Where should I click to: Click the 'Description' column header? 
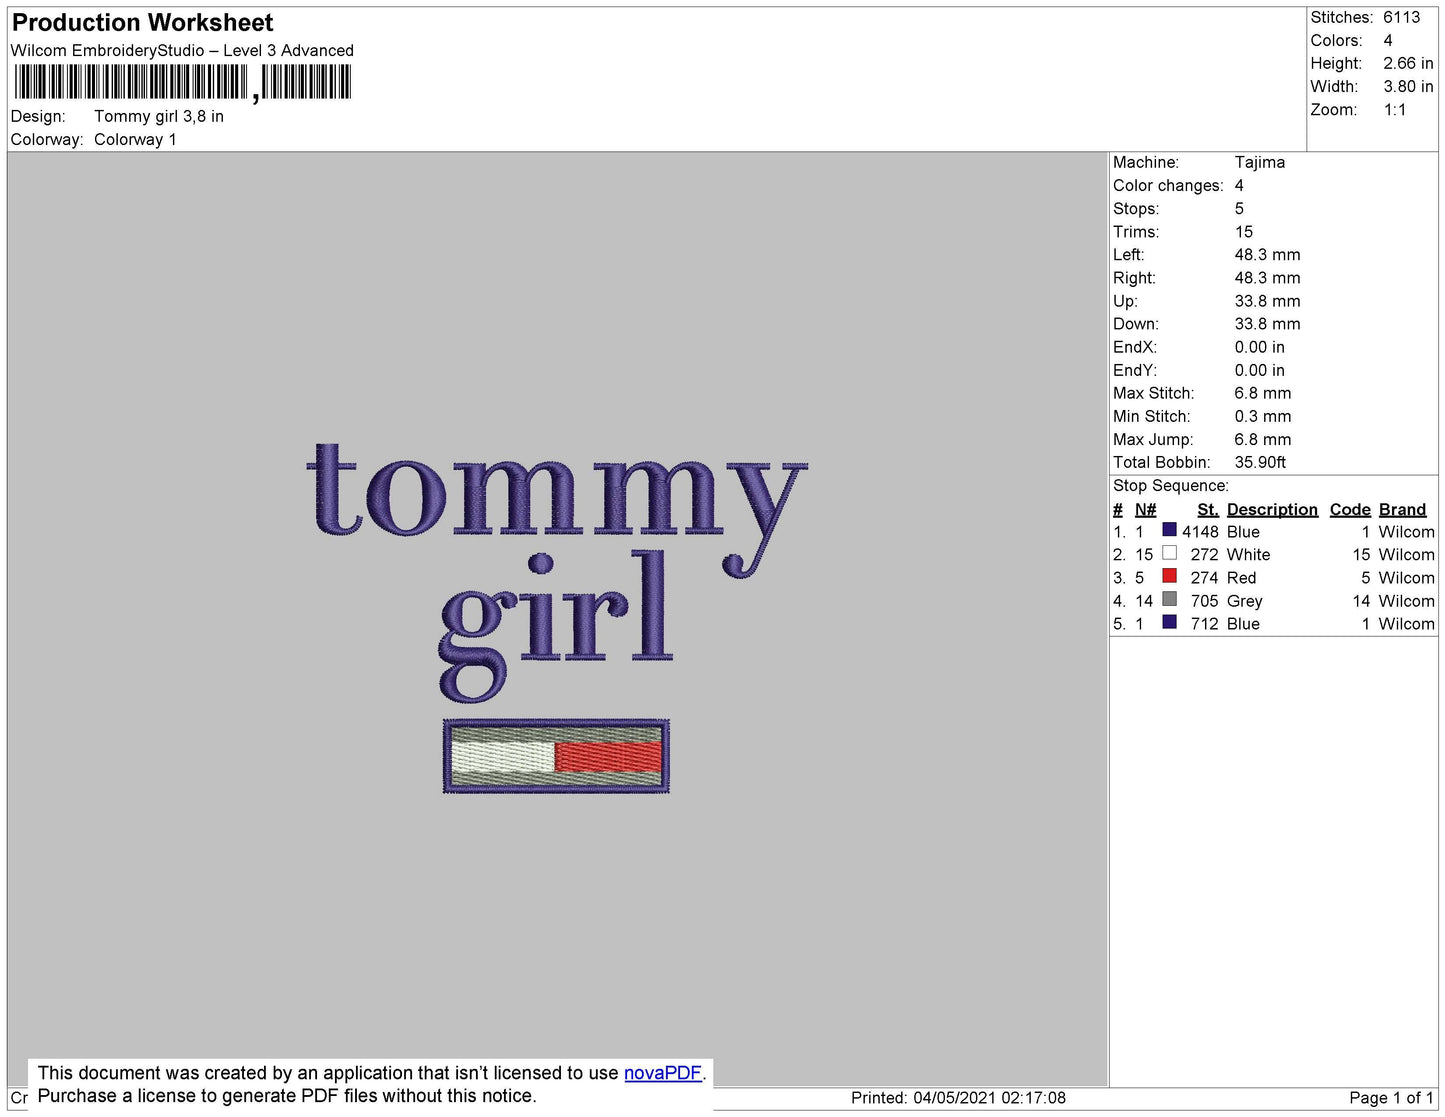[x=1272, y=509]
